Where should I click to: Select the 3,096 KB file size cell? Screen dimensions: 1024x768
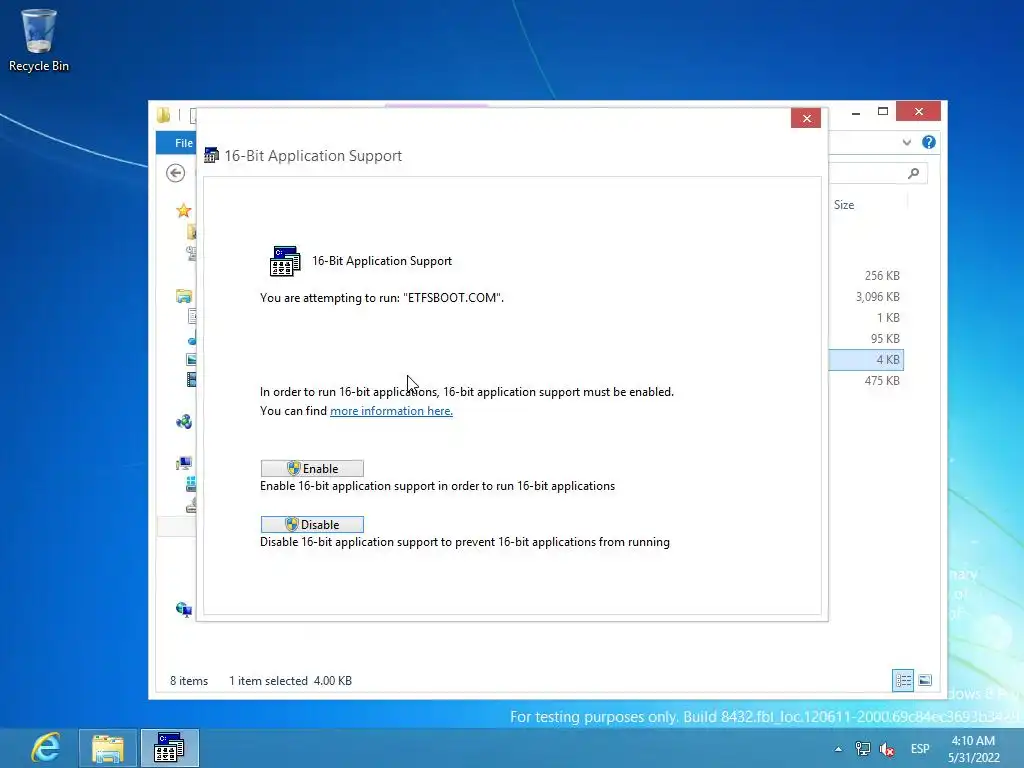877,296
